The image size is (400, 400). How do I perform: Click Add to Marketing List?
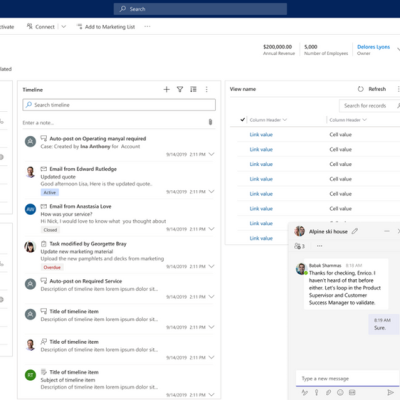click(x=106, y=27)
